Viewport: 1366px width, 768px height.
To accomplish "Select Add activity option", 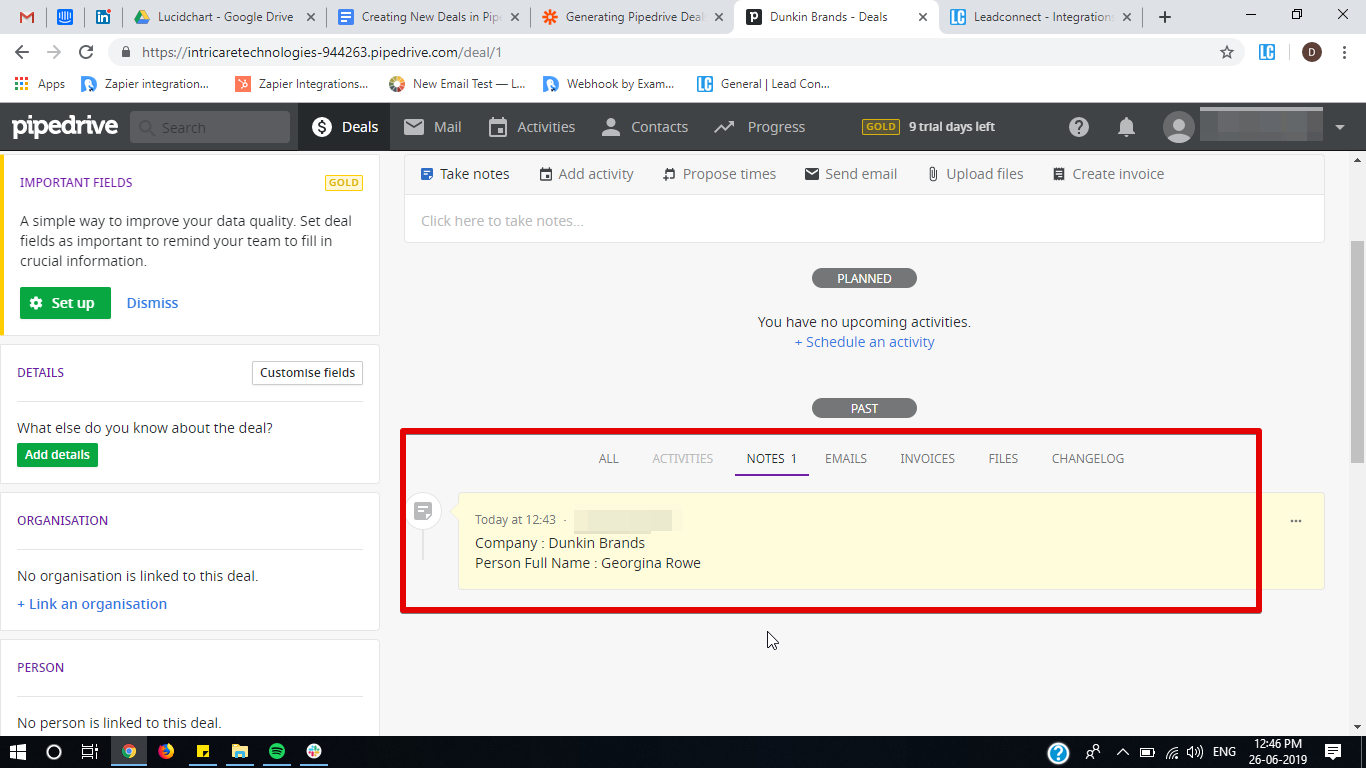I will click(x=586, y=174).
